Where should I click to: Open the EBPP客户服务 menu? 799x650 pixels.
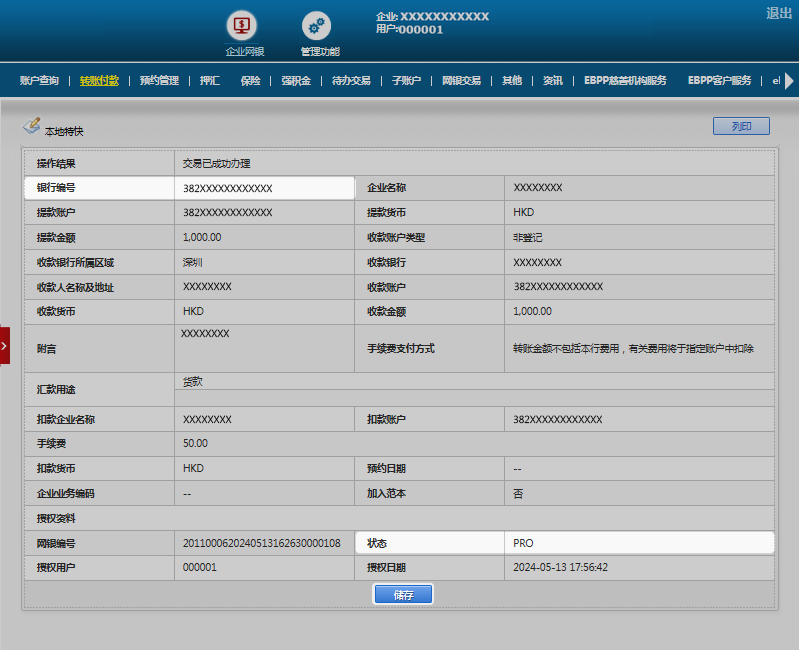point(719,80)
